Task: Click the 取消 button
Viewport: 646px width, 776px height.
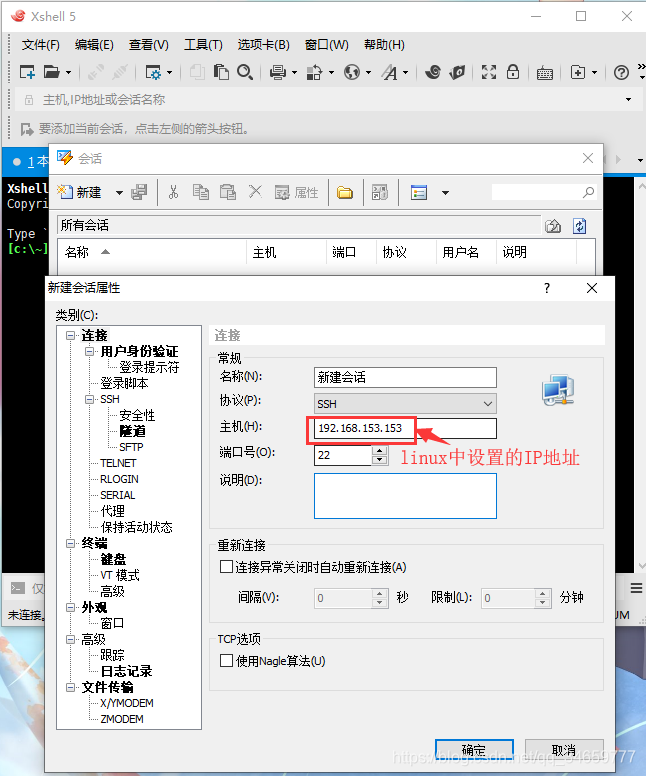Action: (564, 750)
